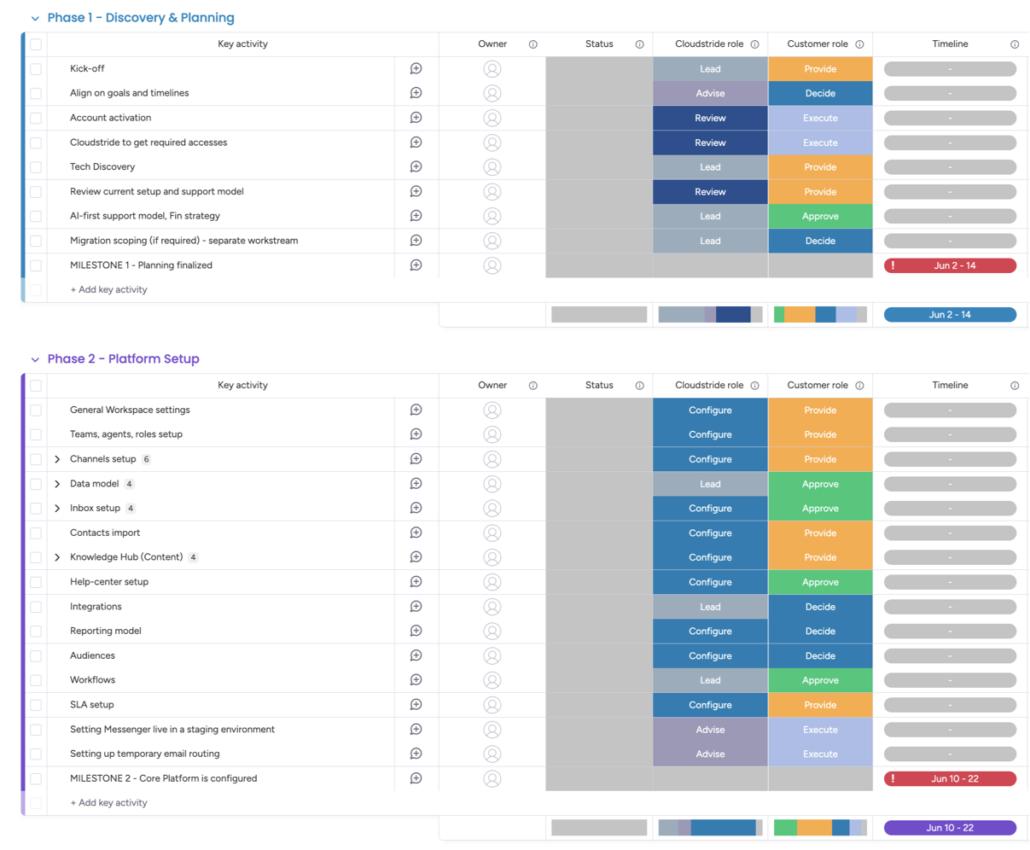Assign owner avatar for SLA setup
The width and height of the screenshot is (1030, 850).
pyautogui.click(x=492, y=705)
